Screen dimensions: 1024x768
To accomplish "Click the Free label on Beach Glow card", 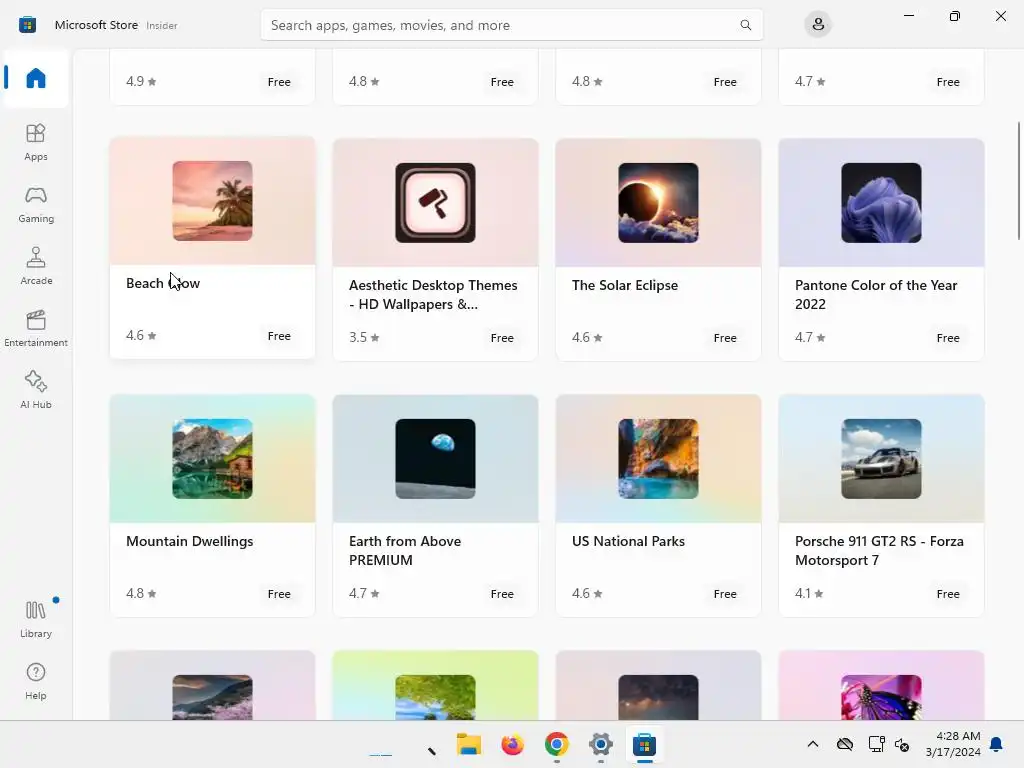I will click(x=279, y=336).
